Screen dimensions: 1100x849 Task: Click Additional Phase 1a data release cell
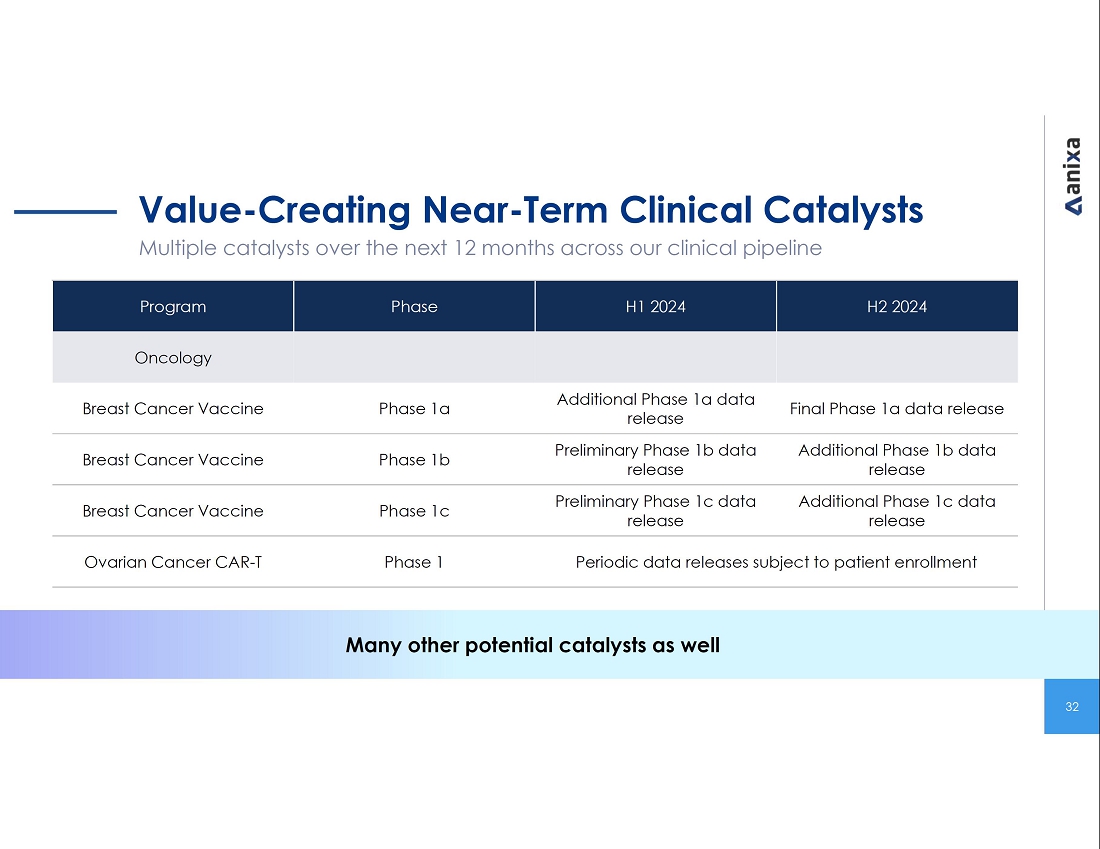655,409
